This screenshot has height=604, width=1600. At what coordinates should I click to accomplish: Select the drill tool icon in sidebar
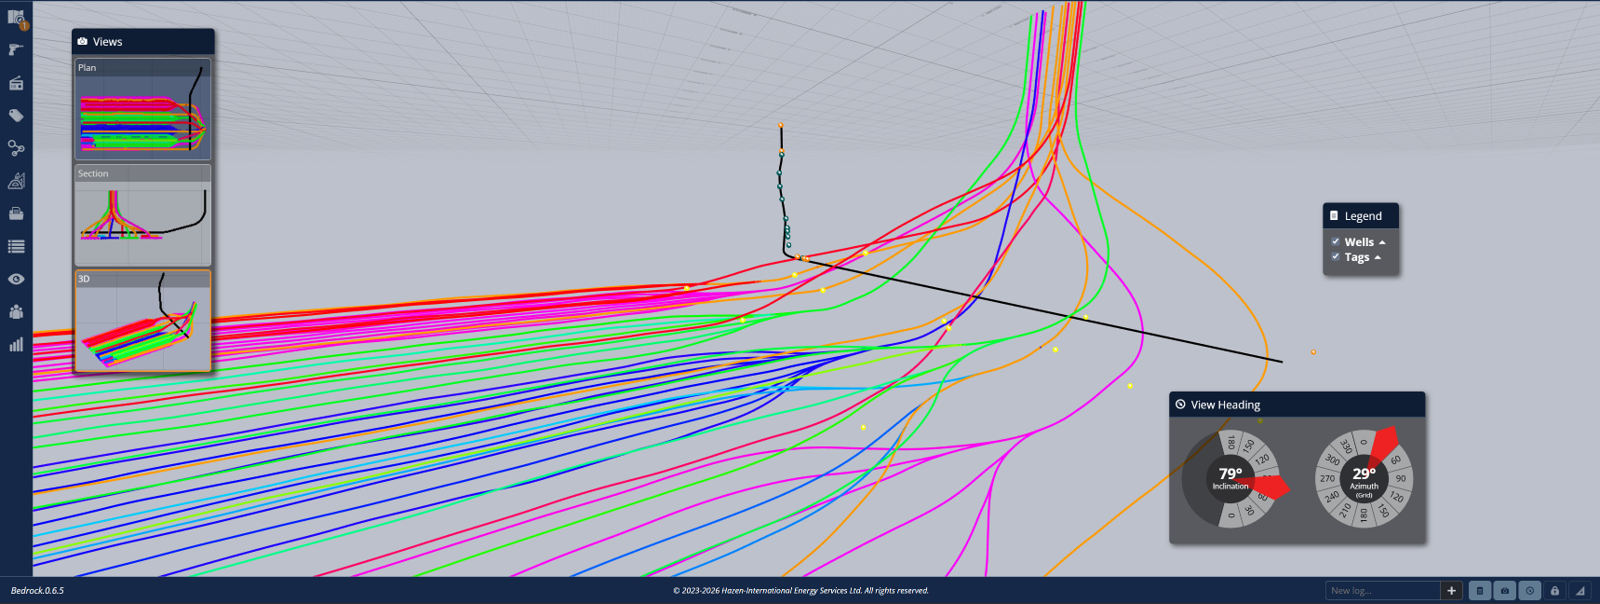pos(16,50)
